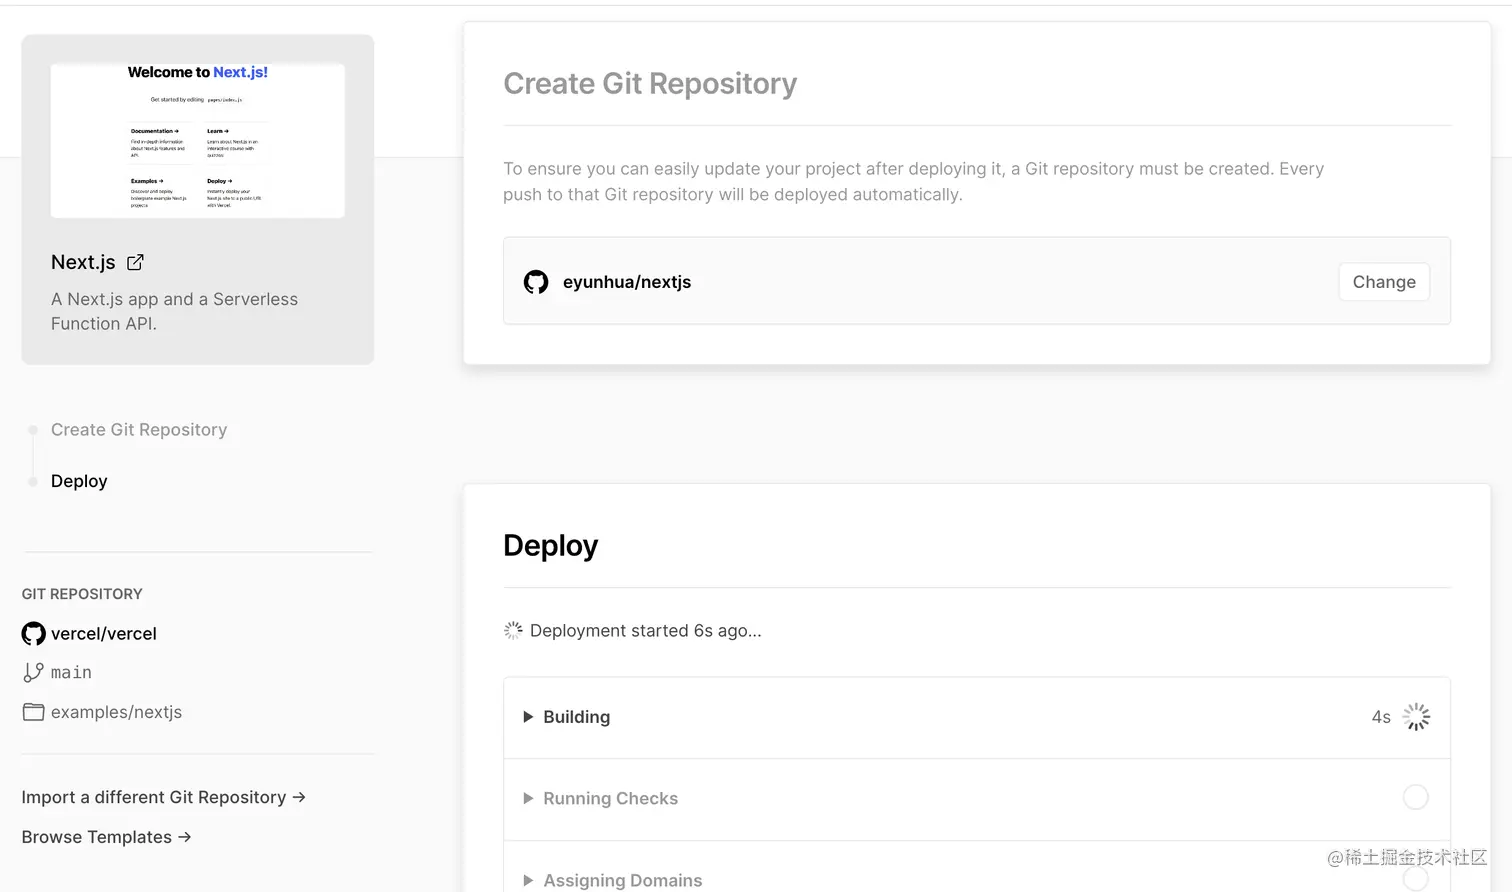The height and width of the screenshot is (892, 1512).
Task: Click the Building step label
Action: 576,717
